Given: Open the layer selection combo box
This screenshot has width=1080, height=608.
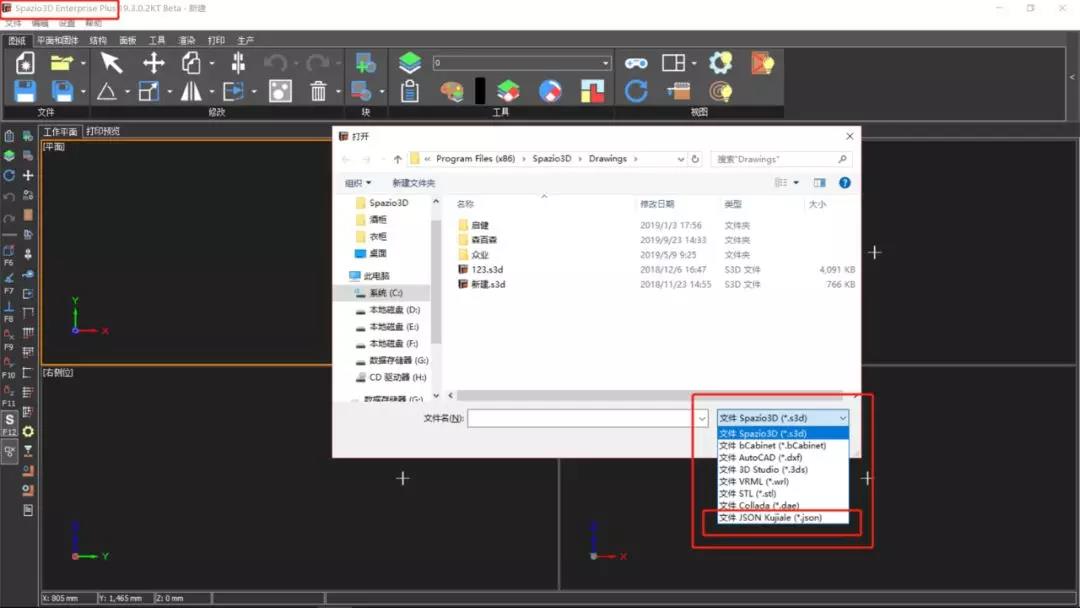Looking at the screenshot, I should [x=521, y=63].
